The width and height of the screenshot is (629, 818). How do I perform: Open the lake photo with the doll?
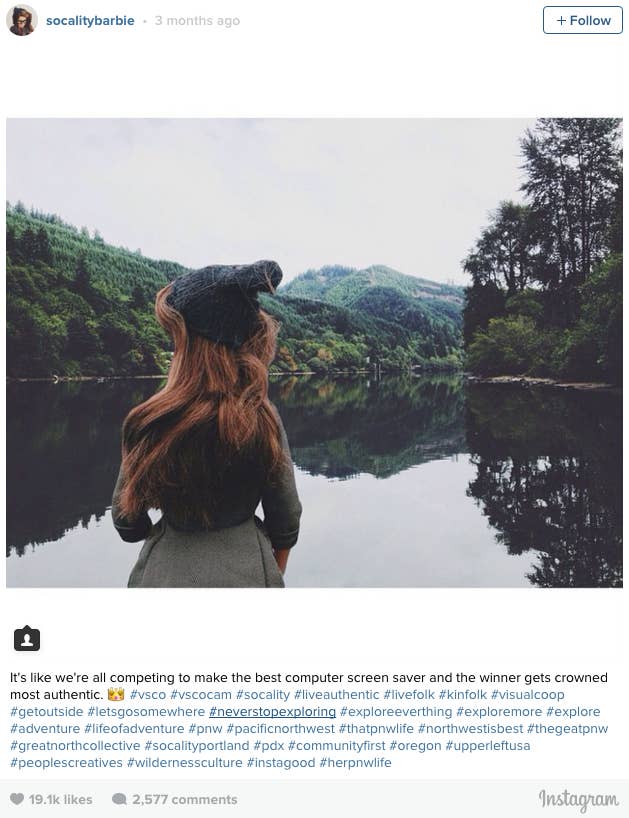314,353
